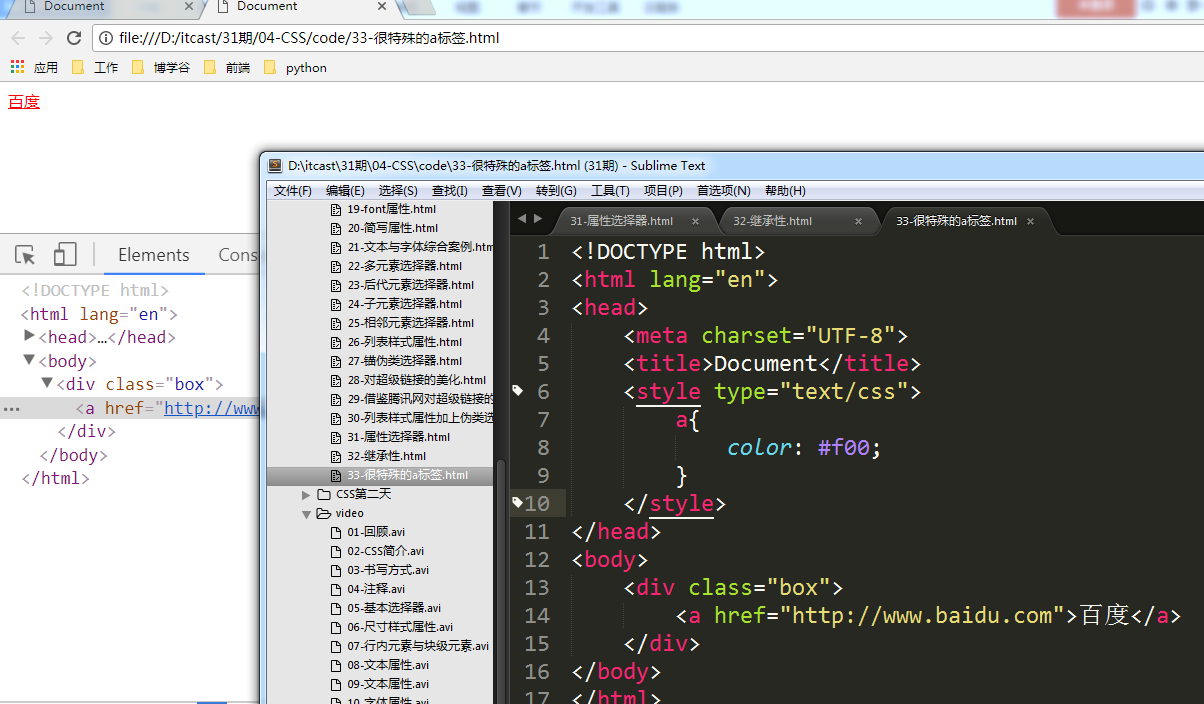
Task: Open 28-对超级链接的美化.html in sidebar
Action: tap(416, 380)
